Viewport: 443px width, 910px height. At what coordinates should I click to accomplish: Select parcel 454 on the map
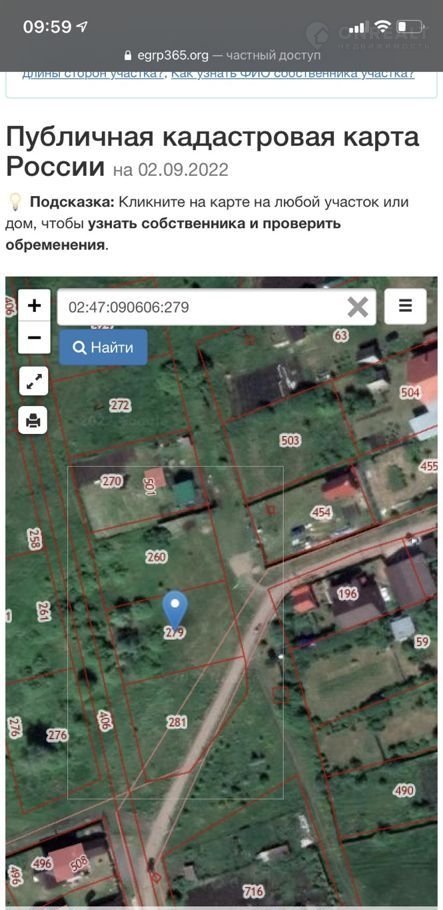[x=321, y=512]
